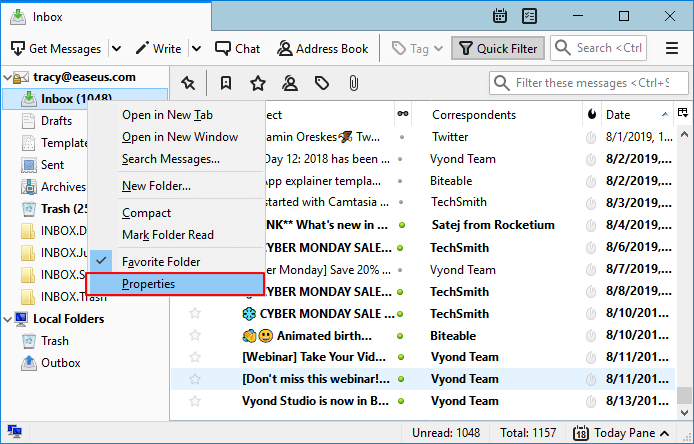Click the Get Messages button
The width and height of the screenshot is (694, 444).
point(56,48)
